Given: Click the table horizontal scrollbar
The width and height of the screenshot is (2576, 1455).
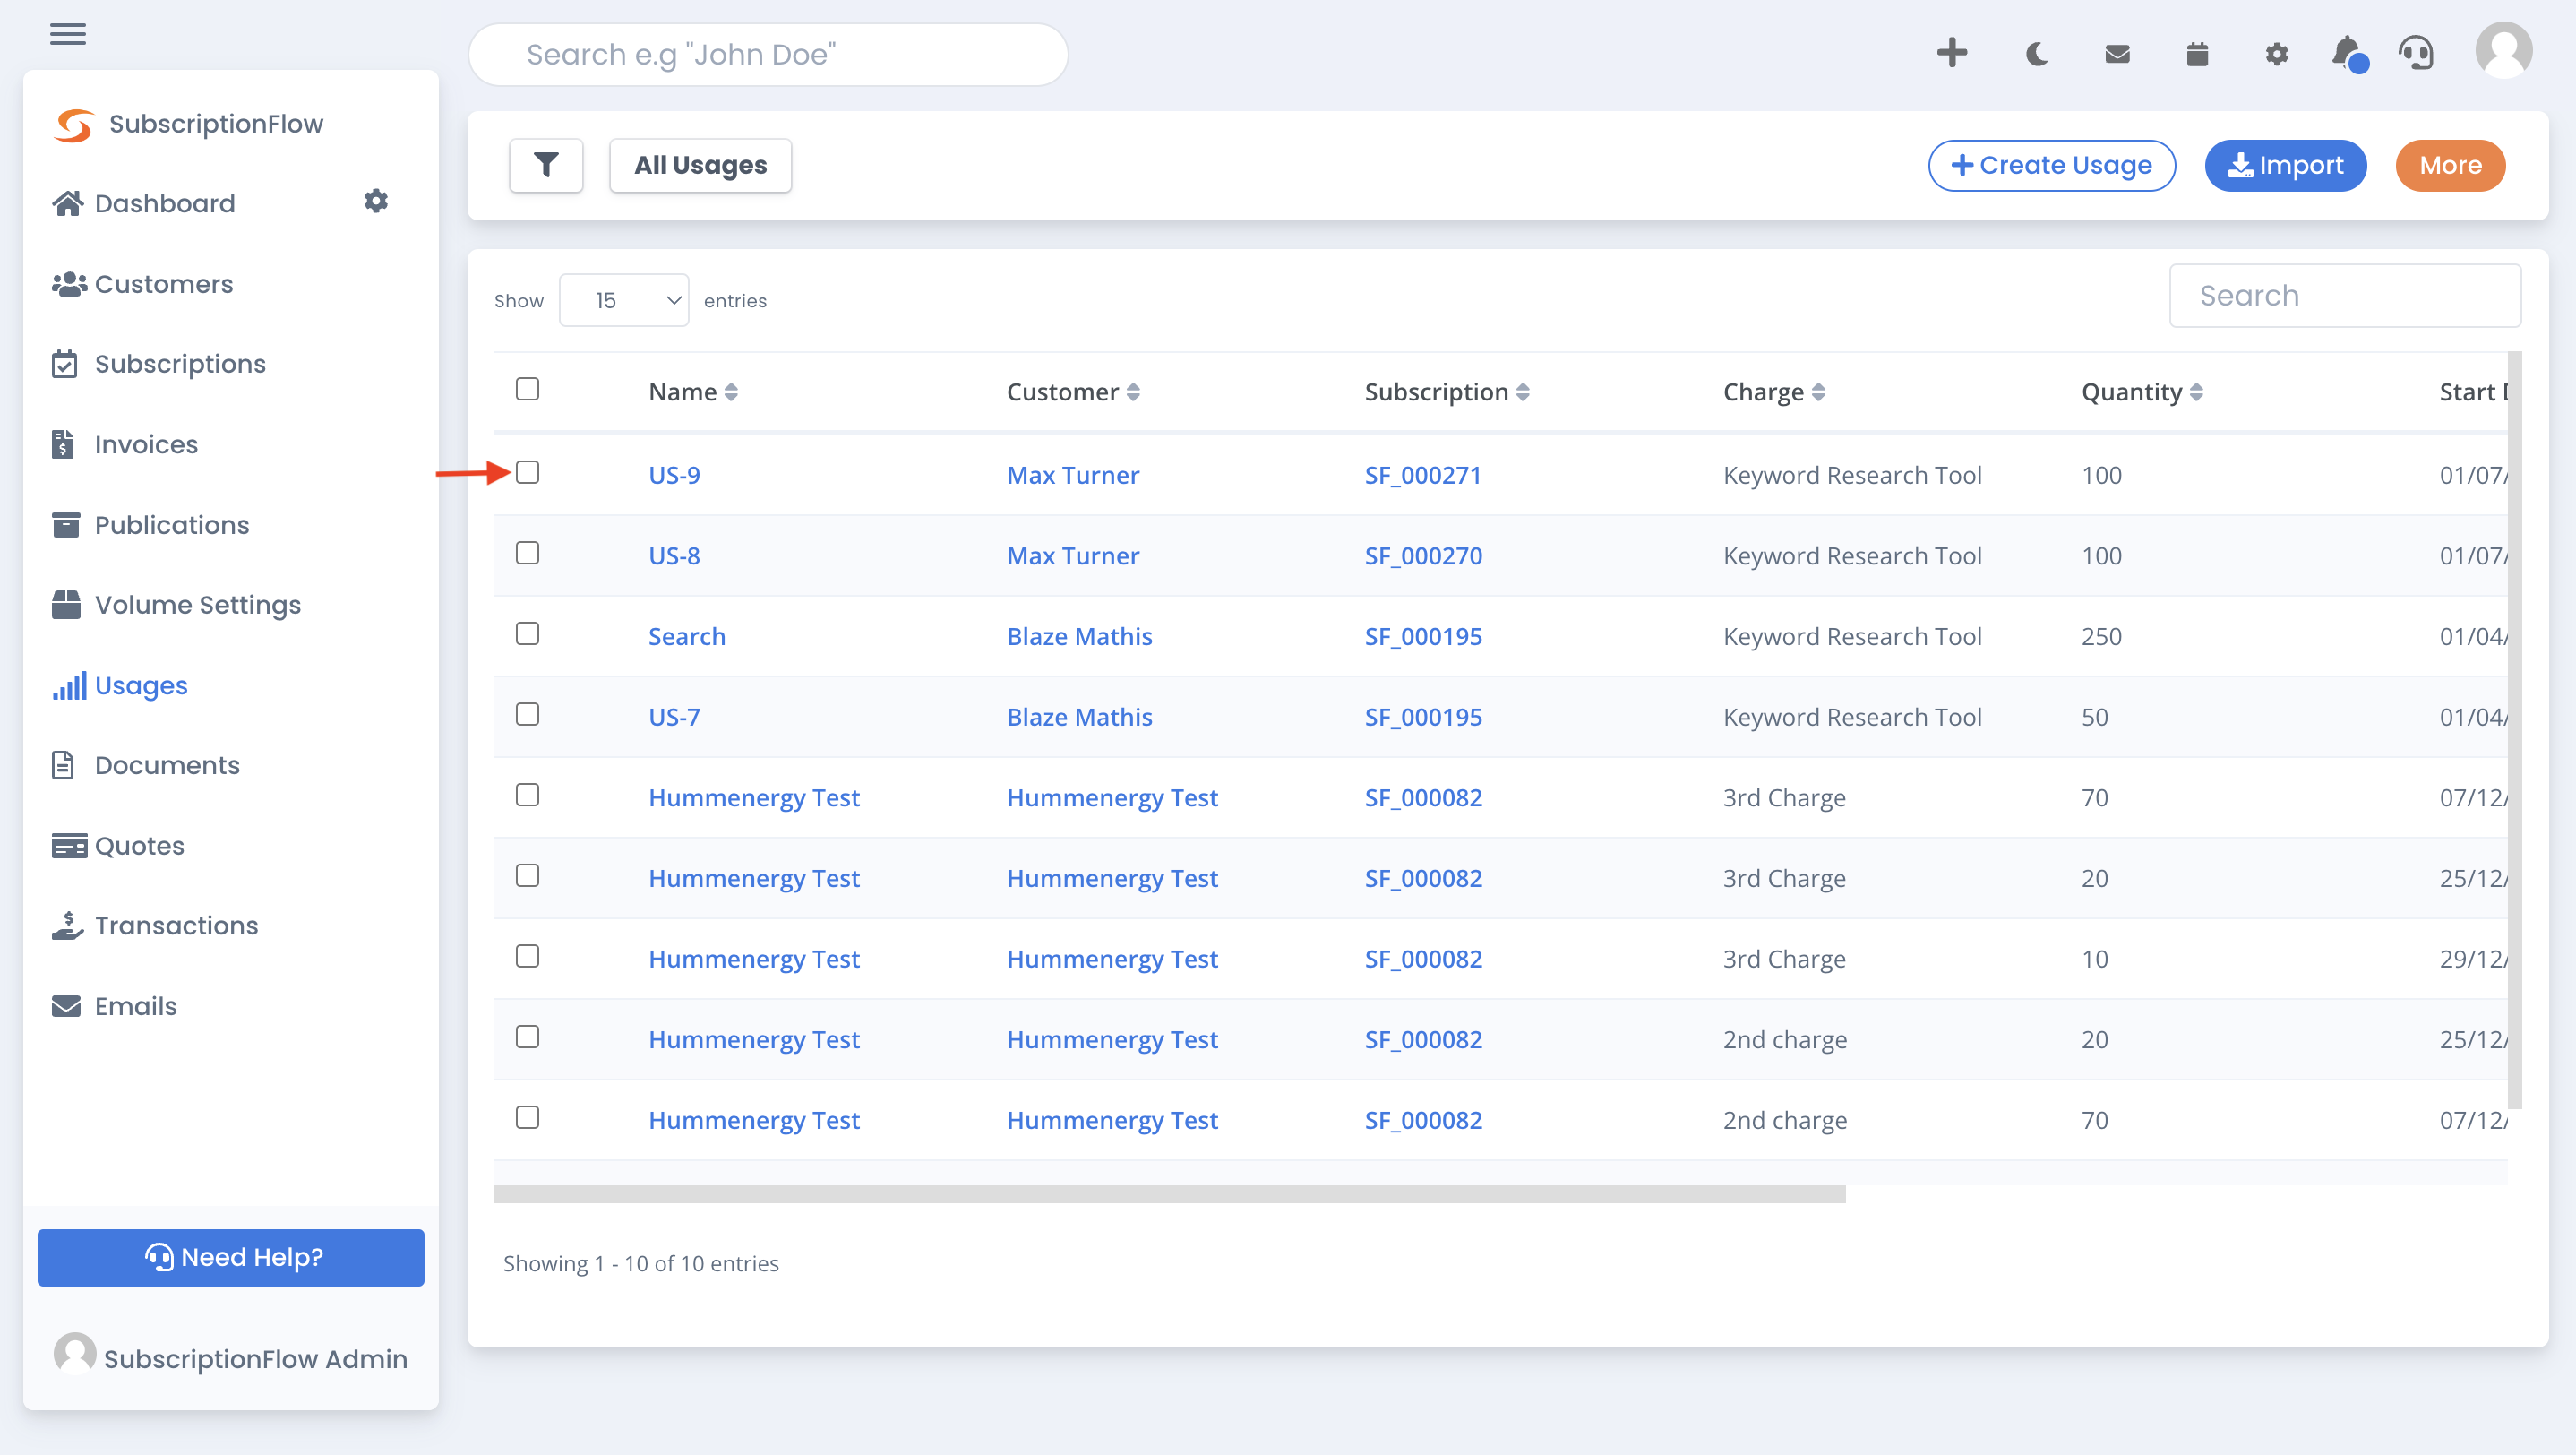Looking at the screenshot, I should (x=1169, y=1194).
